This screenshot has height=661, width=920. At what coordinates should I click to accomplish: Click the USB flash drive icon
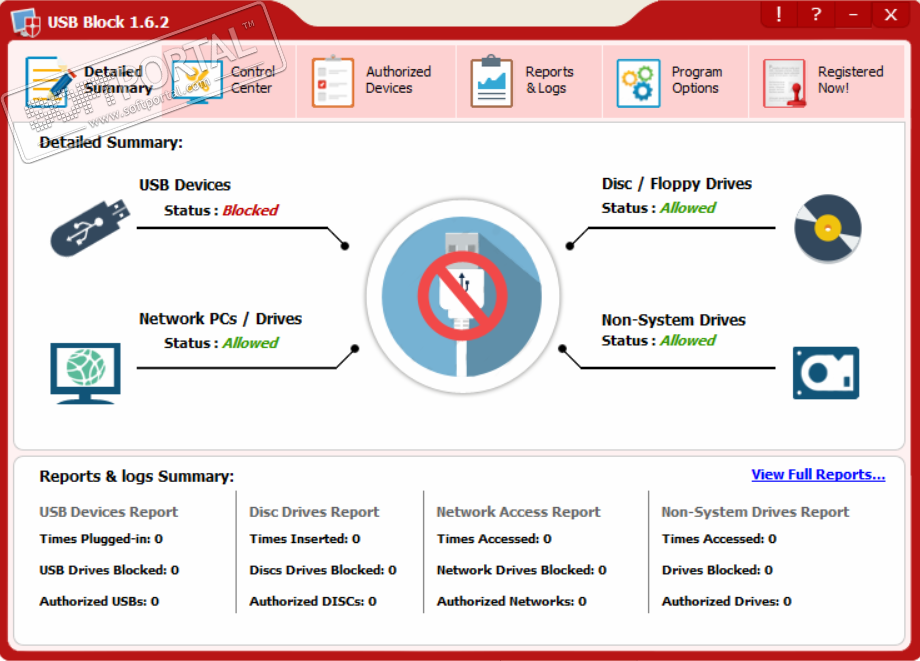point(89,227)
